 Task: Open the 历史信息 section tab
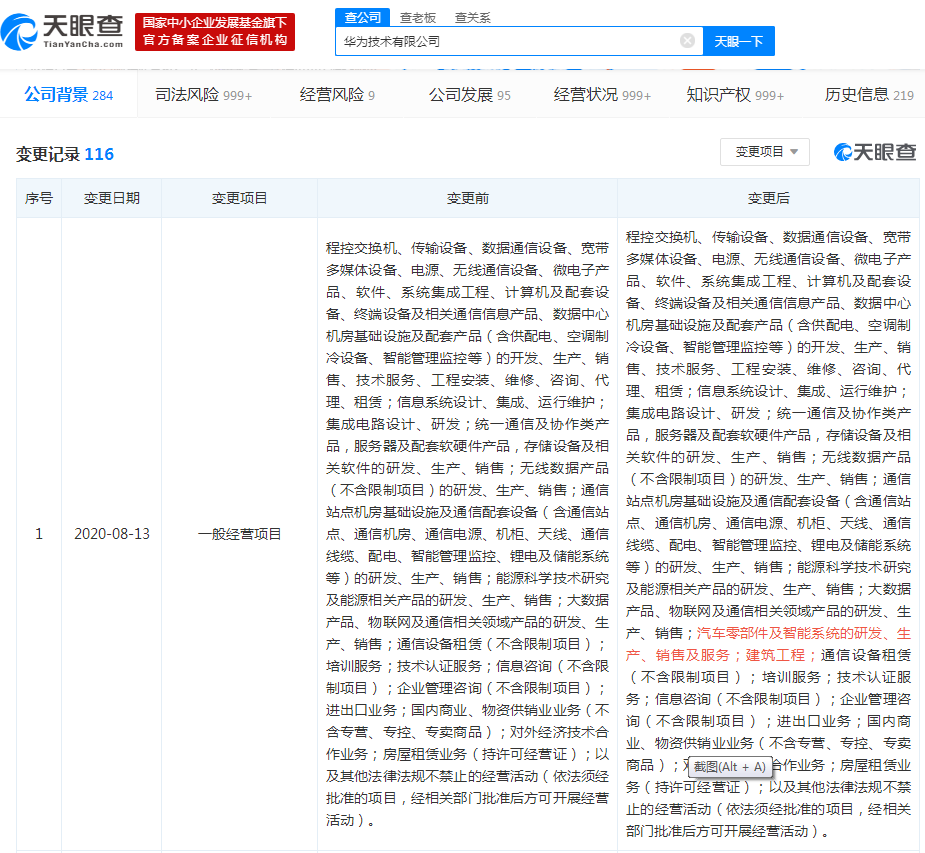pyautogui.click(x=869, y=94)
